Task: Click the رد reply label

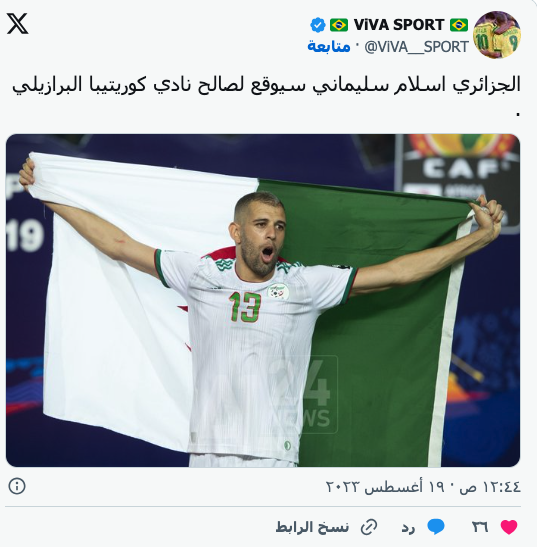Action: (408, 527)
